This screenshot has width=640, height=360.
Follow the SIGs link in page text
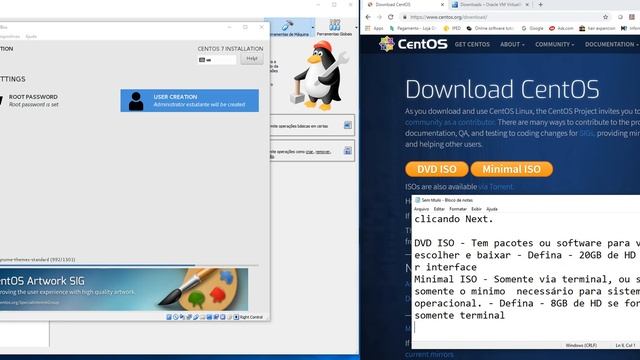pyautogui.click(x=586, y=133)
